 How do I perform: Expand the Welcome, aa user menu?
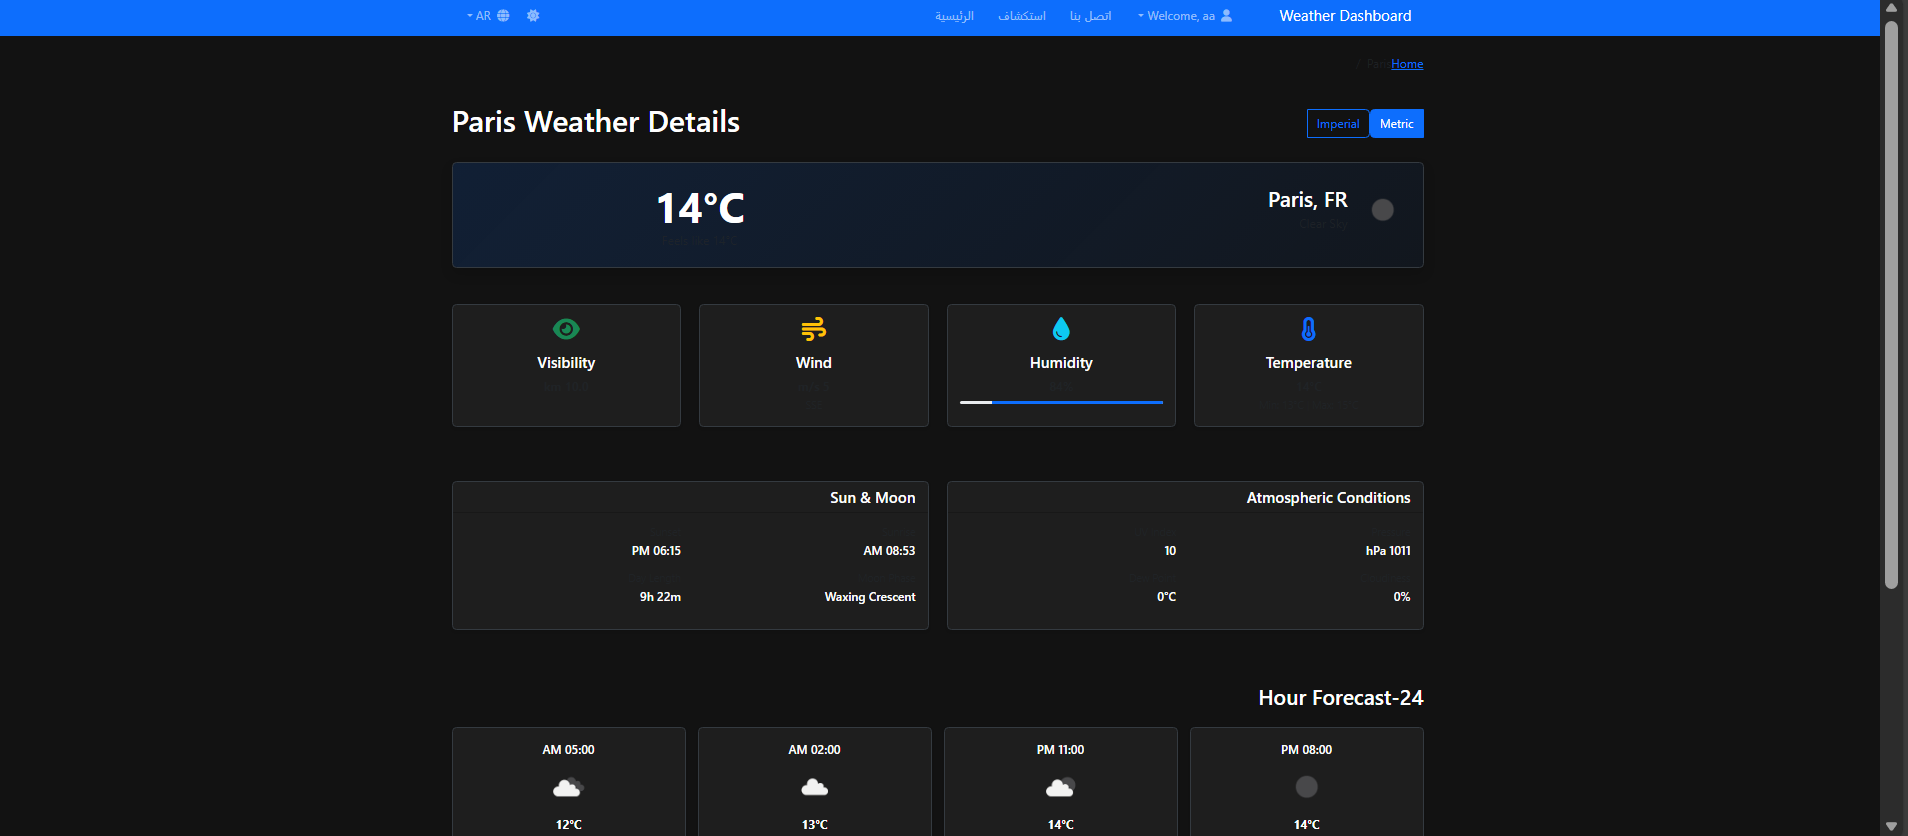1185,16
